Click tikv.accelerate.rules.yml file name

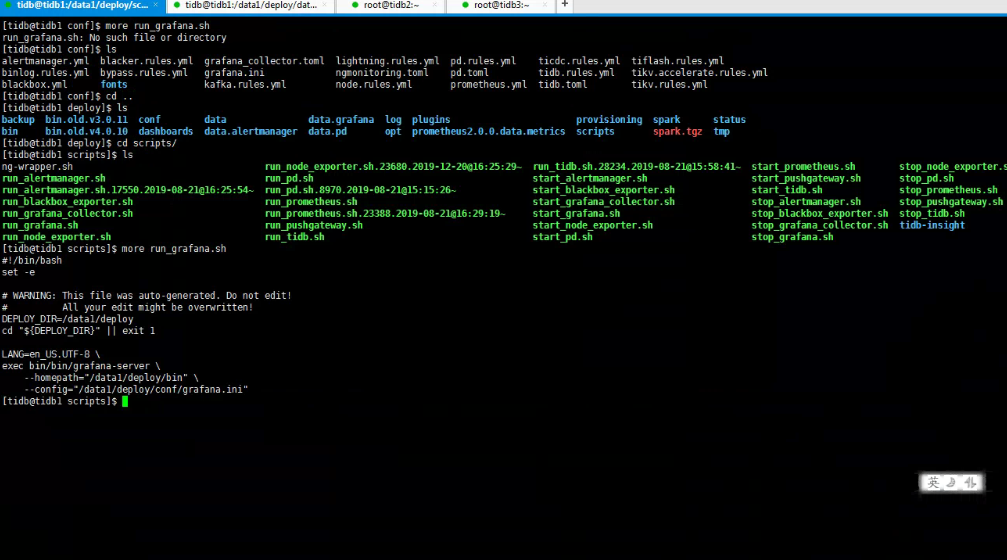pos(699,73)
